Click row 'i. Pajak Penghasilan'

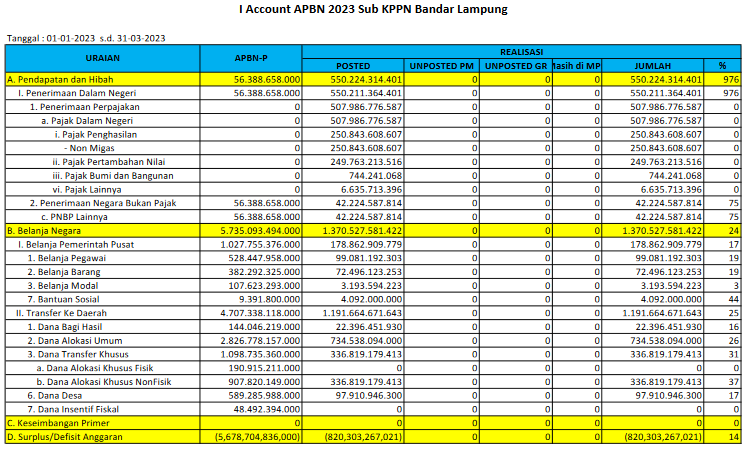tap(373, 134)
